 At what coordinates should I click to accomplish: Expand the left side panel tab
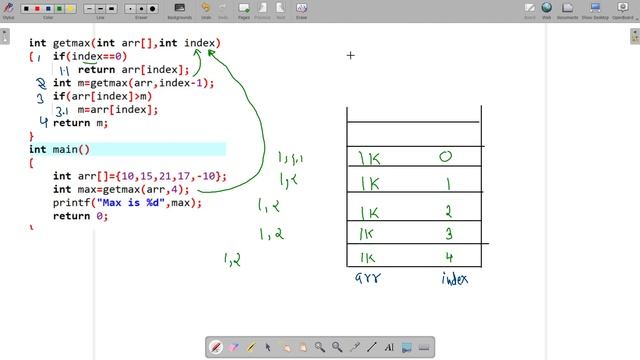click(x=4, y=36)
